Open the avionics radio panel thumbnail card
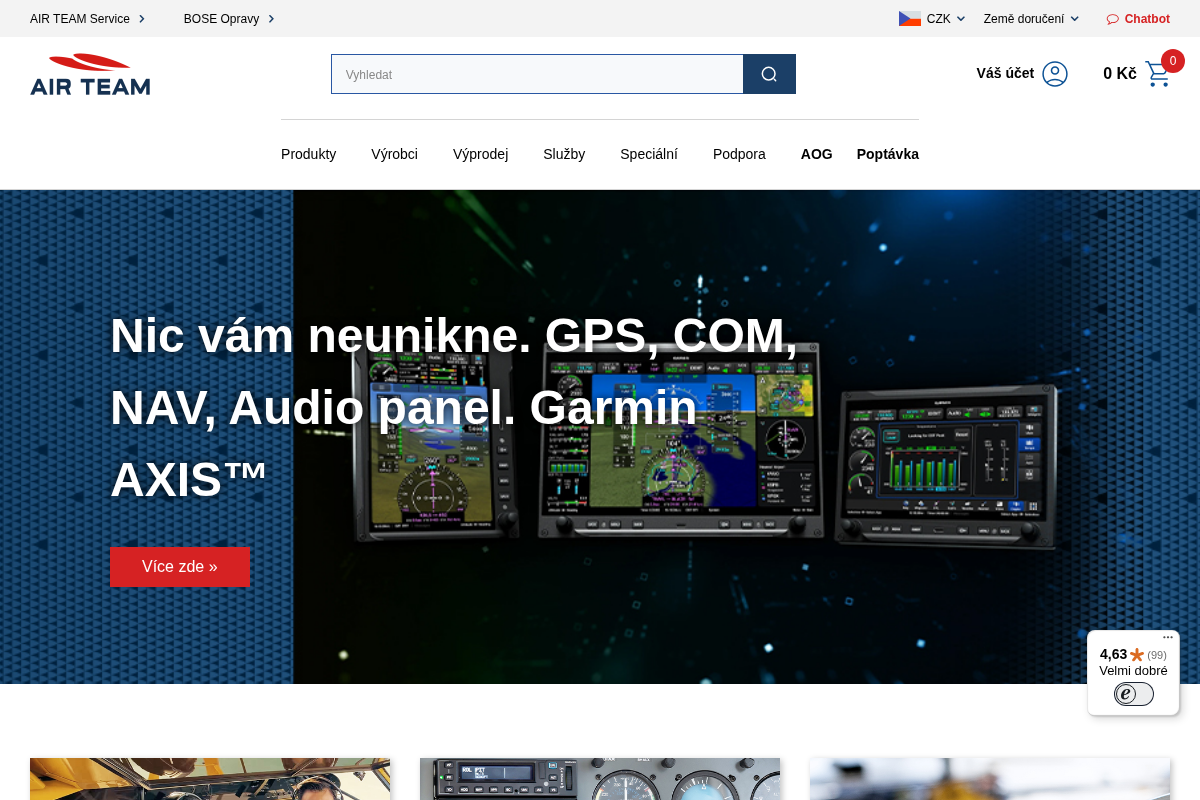1200x800 pixels. click(x=600, y=779)
